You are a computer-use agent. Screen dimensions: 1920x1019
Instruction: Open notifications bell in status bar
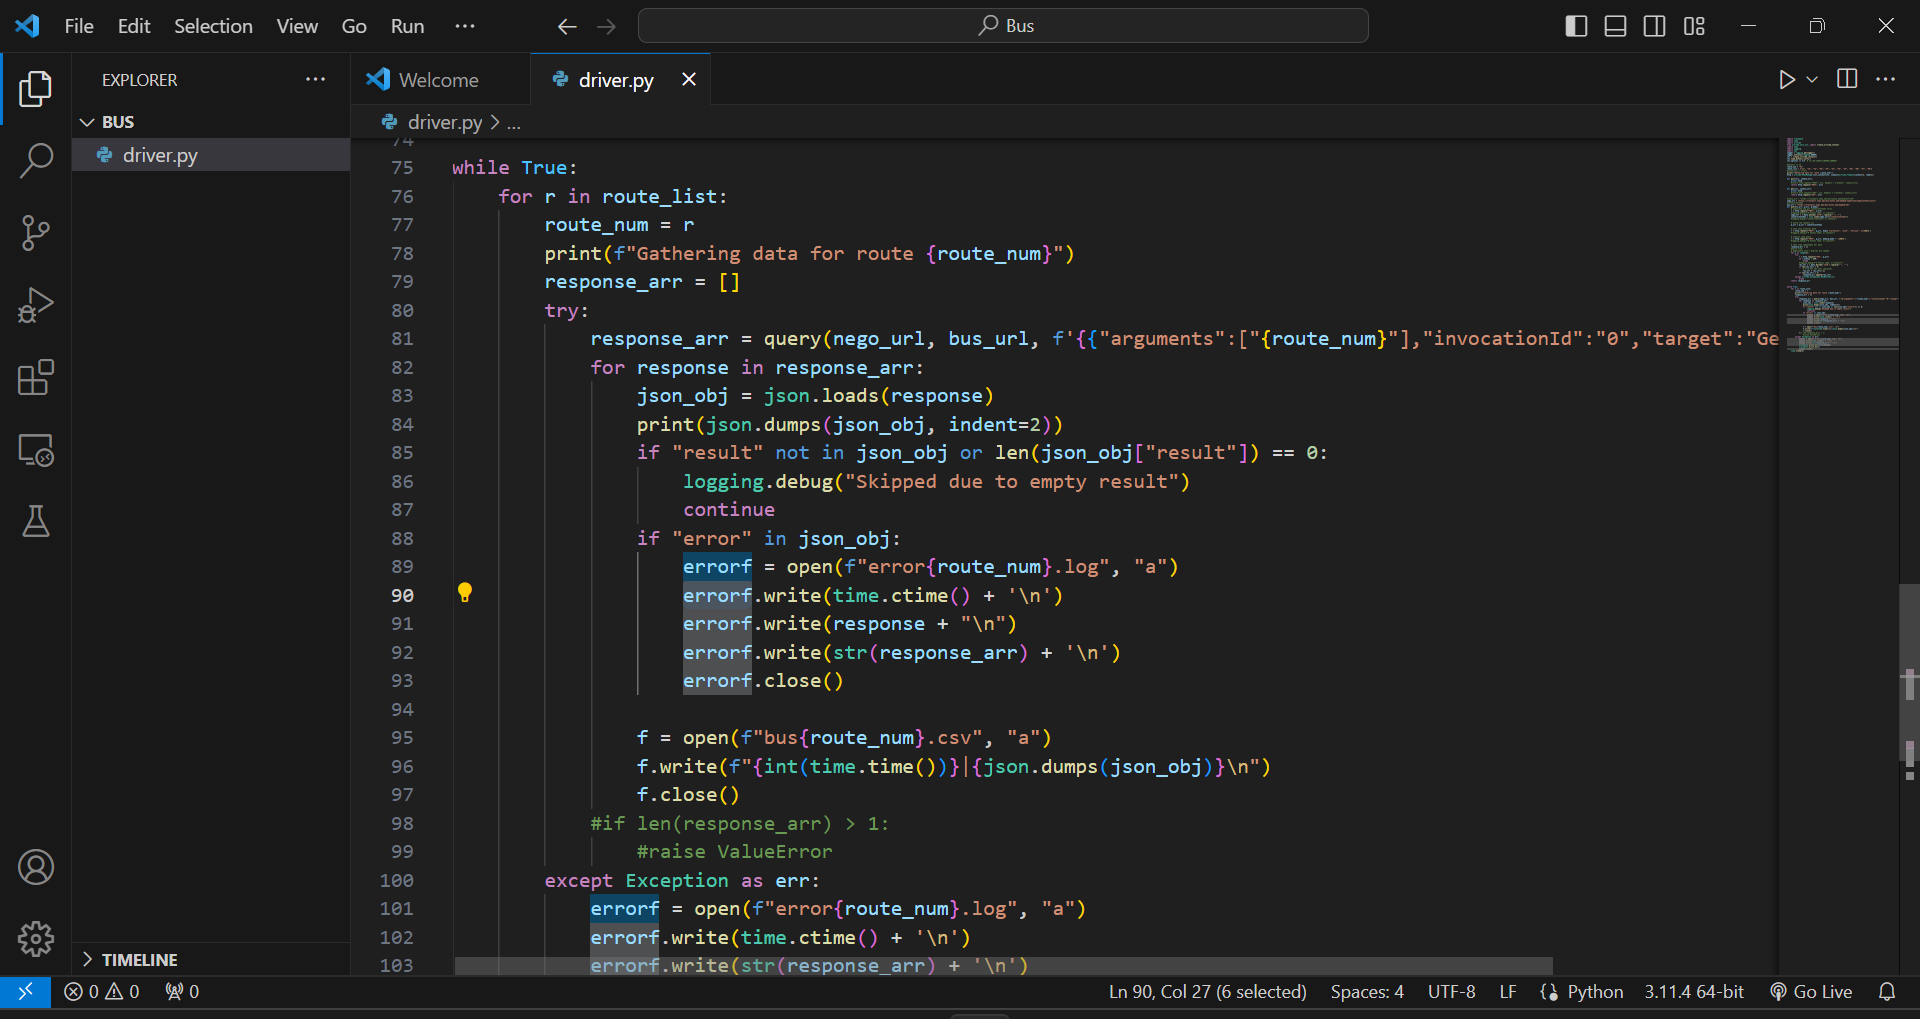(x=1887, y=992)
